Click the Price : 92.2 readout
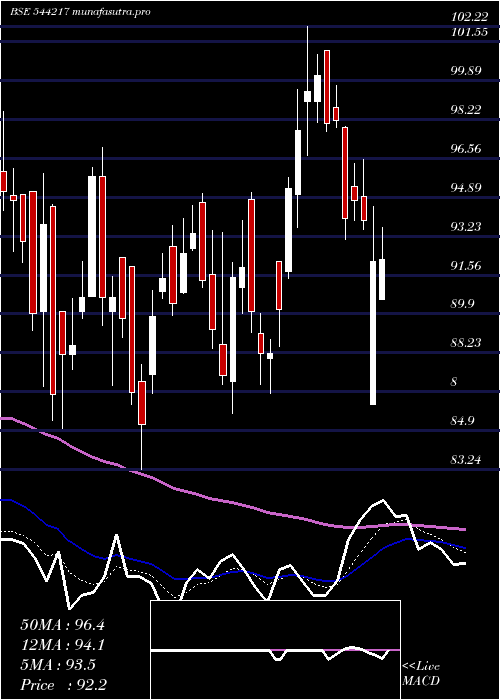 point(63,685)
